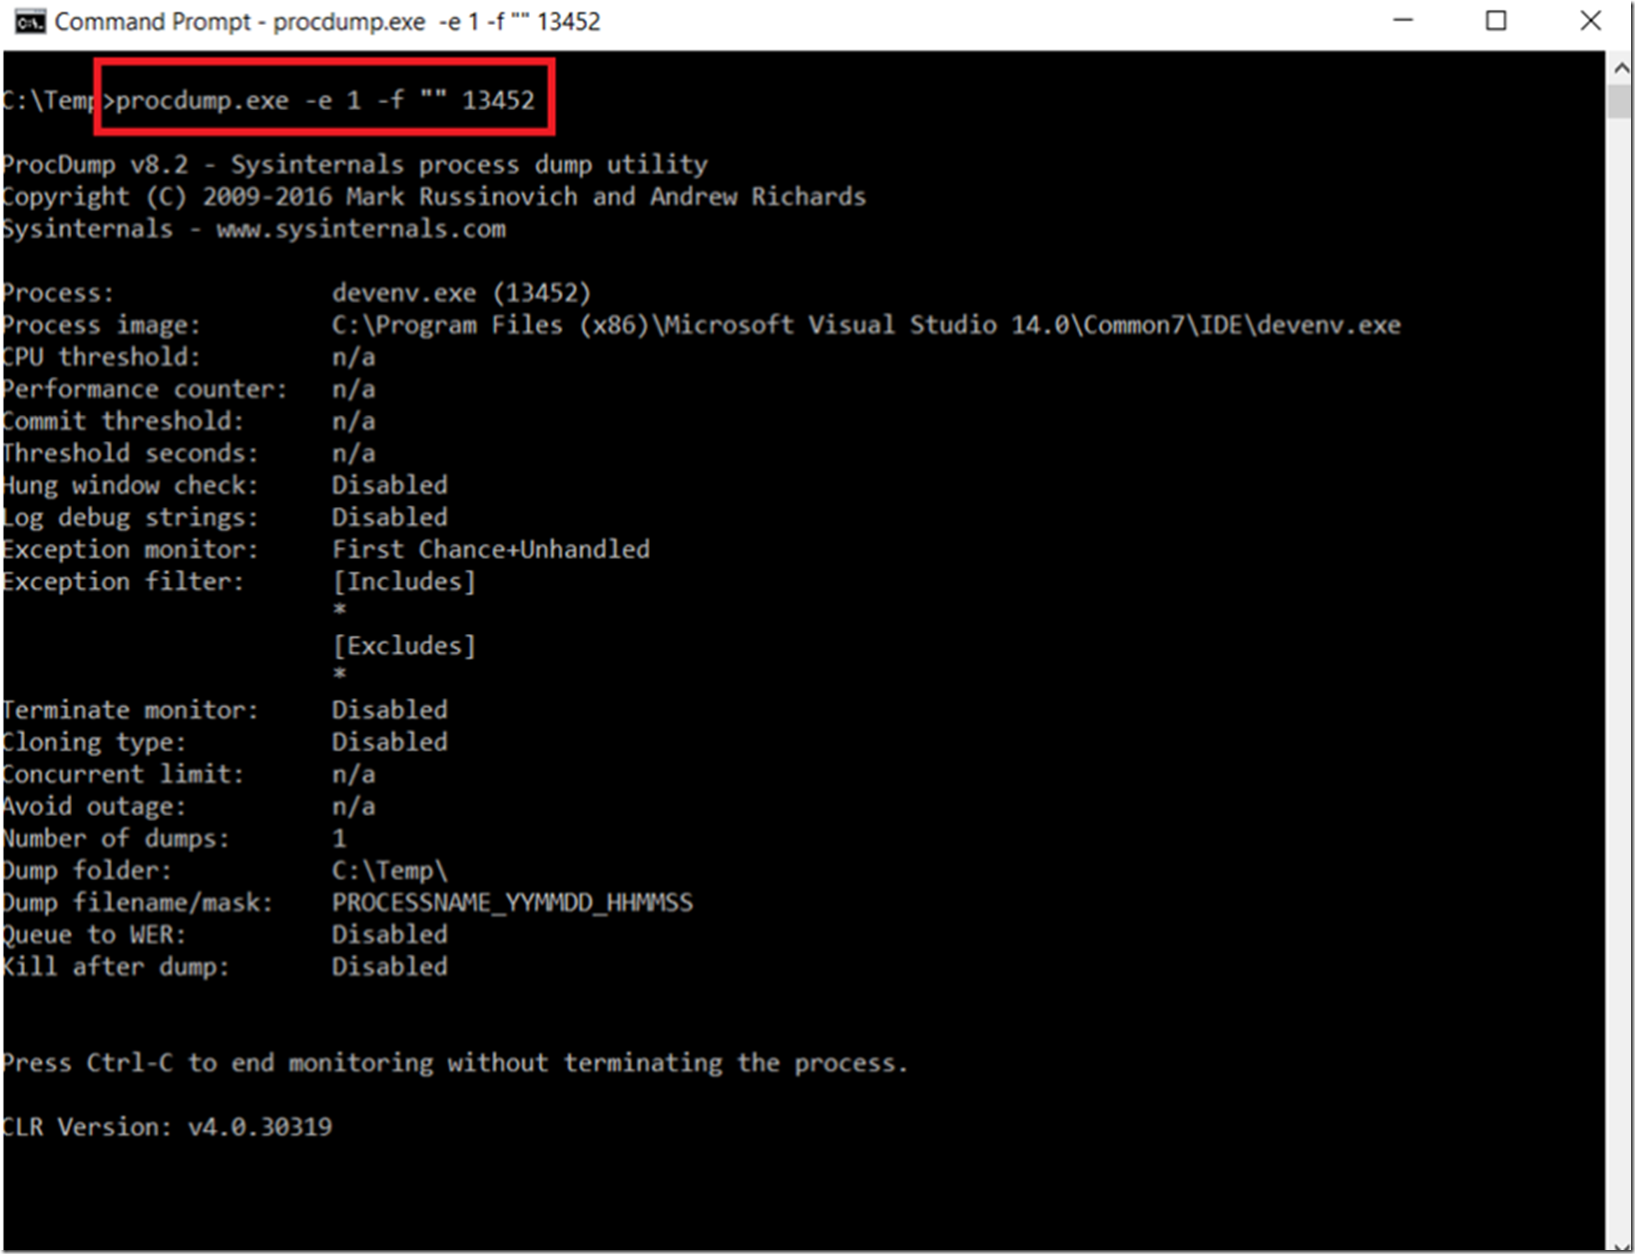Image resolution: width=1635 pixels, height=1254 pixels.
Task: Click the [Includes] exception filter text
Action: click(404, 581)
